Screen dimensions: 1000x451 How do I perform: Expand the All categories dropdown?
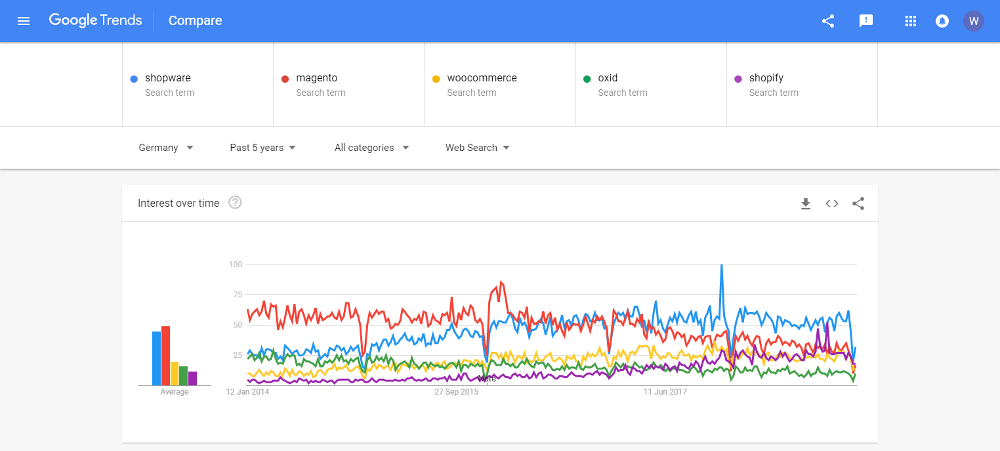tap(371, 147)
